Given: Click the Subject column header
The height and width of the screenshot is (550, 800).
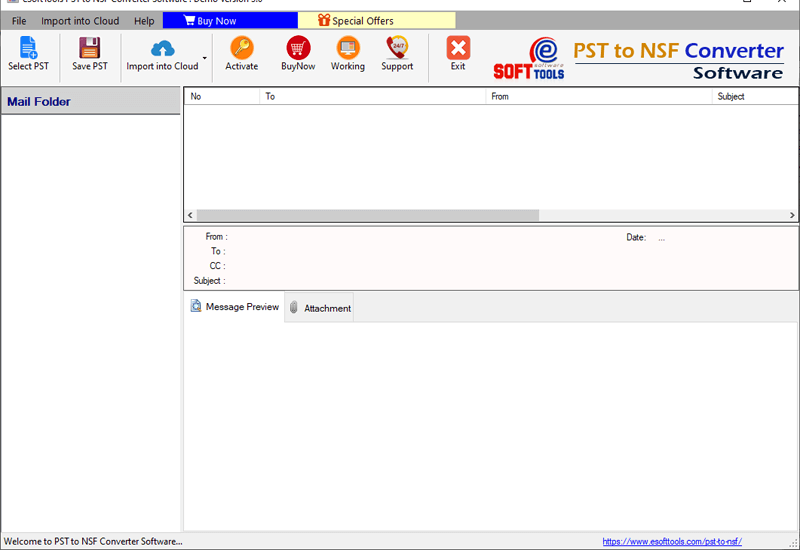Looking at the screenshot, I should click(755, 96).
